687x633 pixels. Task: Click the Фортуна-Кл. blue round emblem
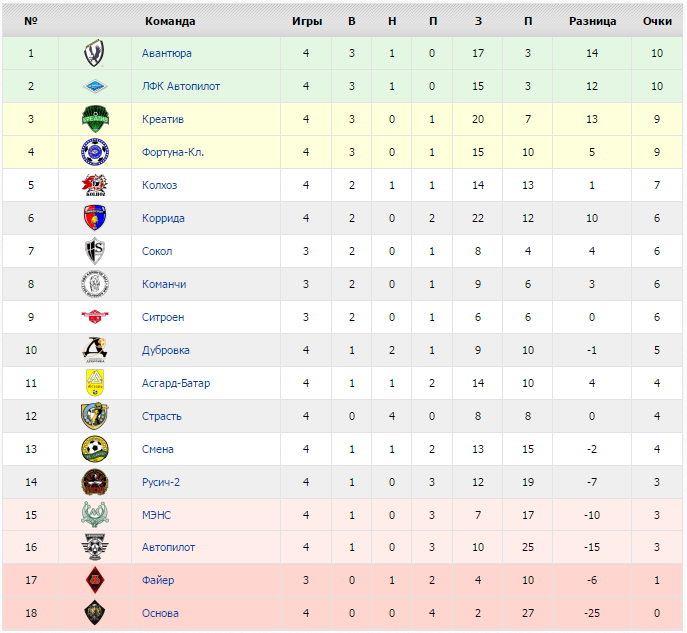tap(95, 152)
